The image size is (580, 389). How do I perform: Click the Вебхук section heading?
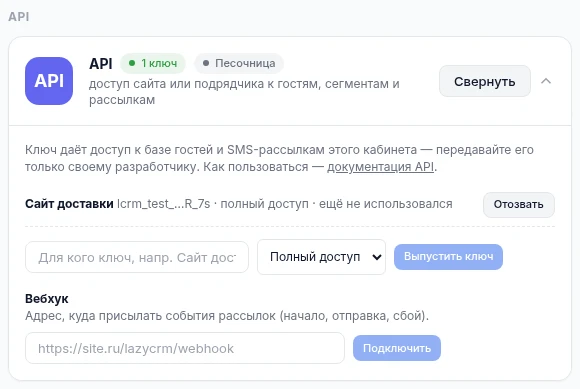(47, 298)
